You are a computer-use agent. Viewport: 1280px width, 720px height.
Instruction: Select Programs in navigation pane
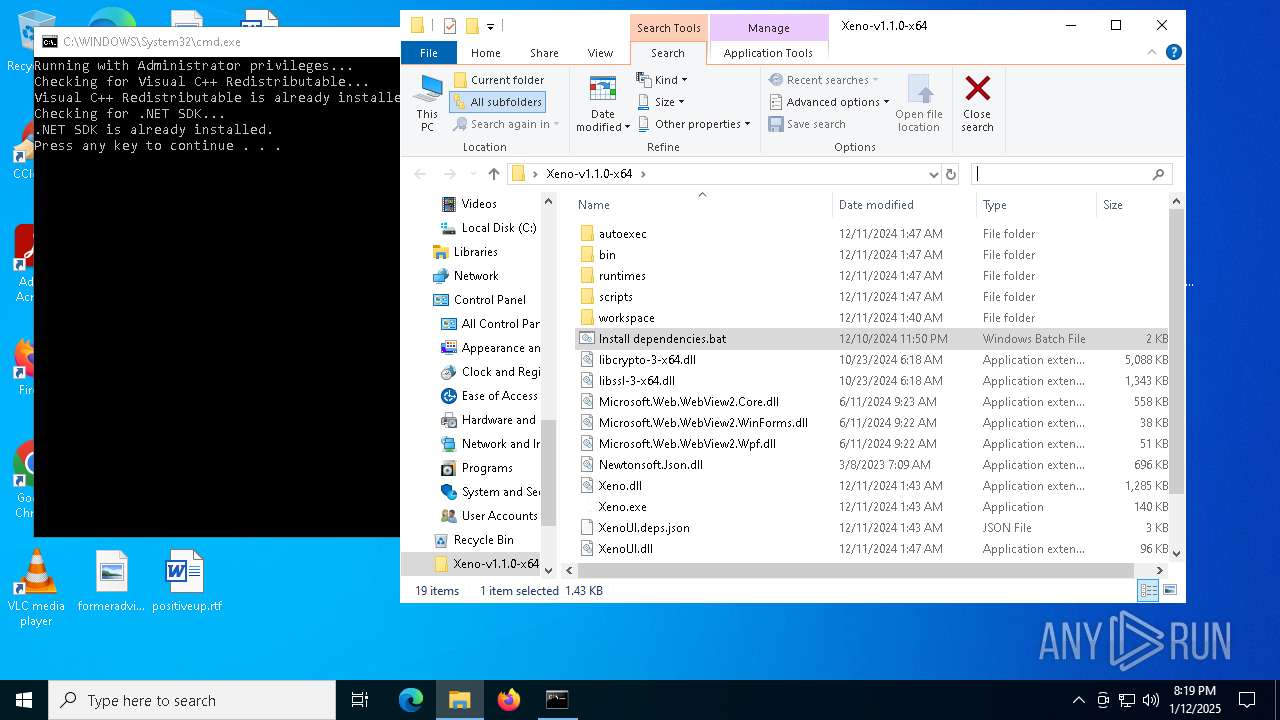point(487,468)
